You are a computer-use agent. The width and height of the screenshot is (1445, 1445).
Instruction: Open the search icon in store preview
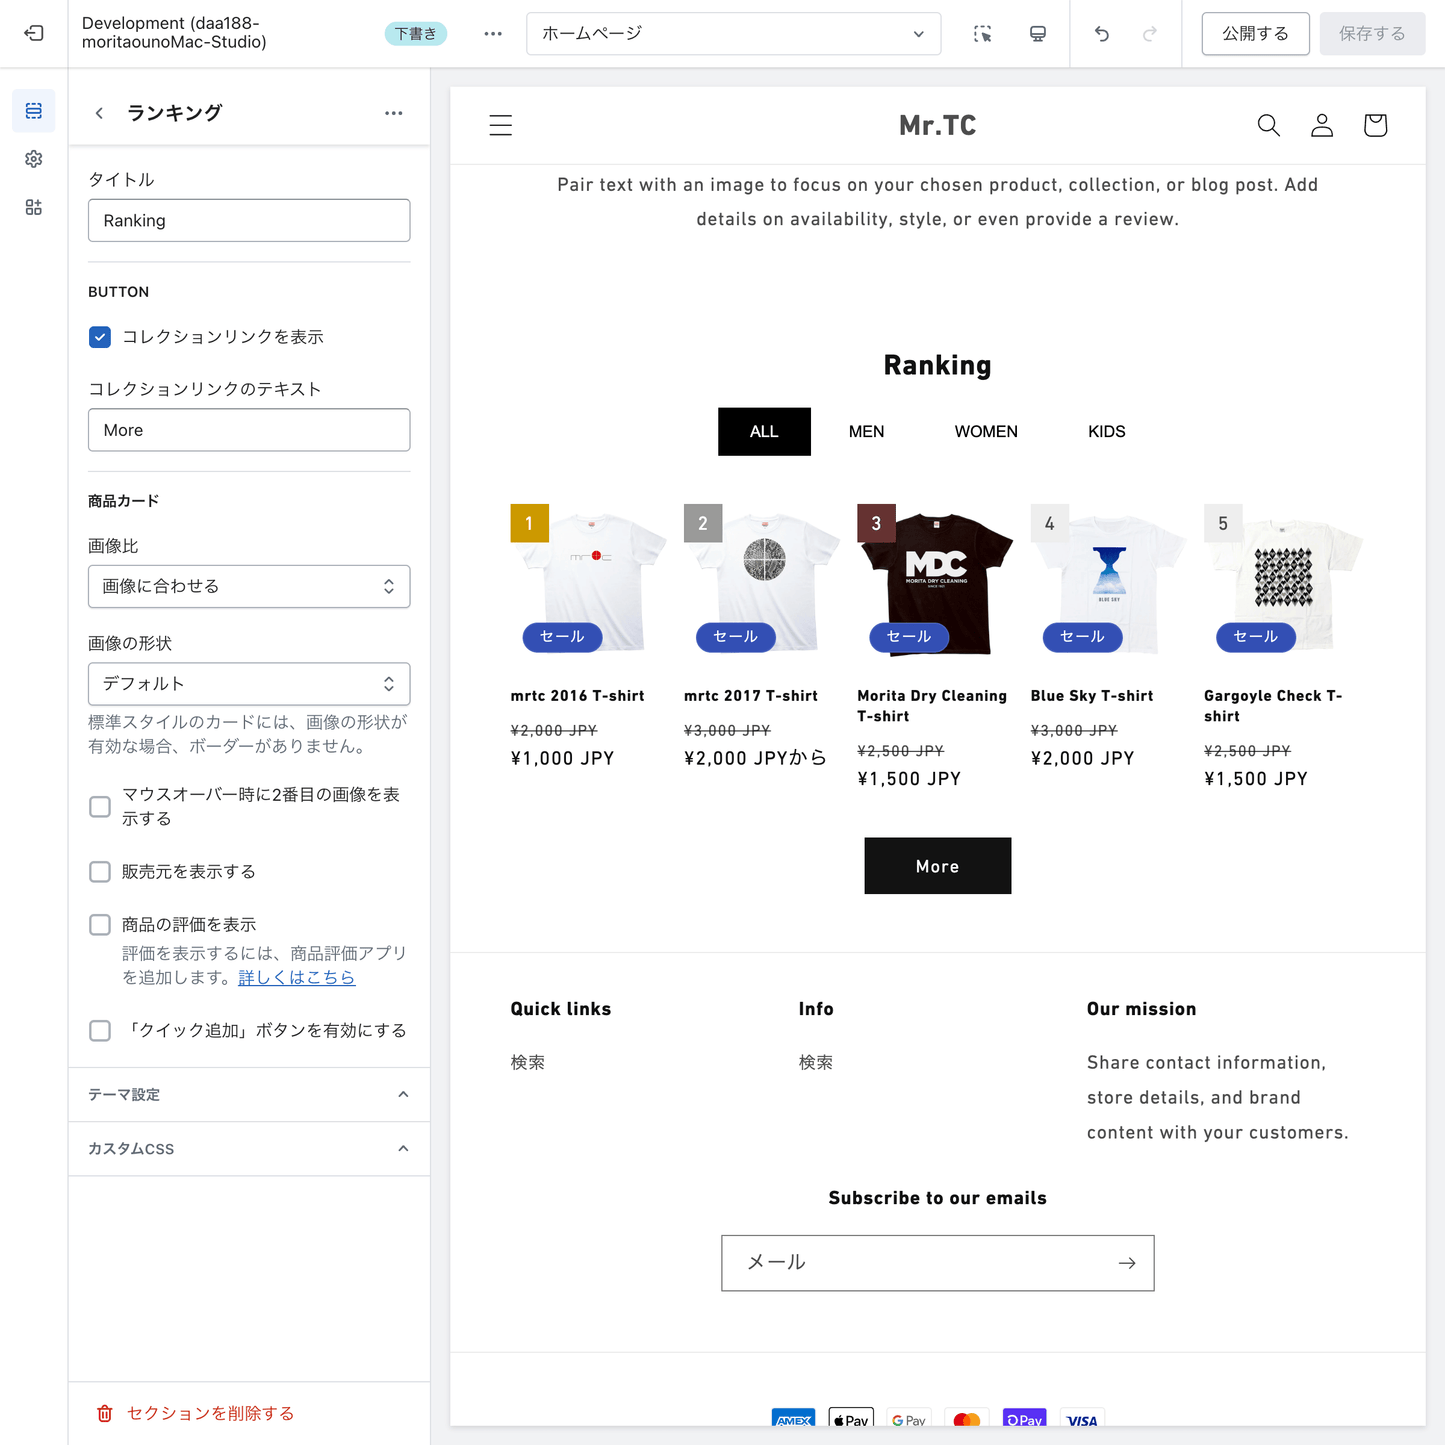(1268, 125)
